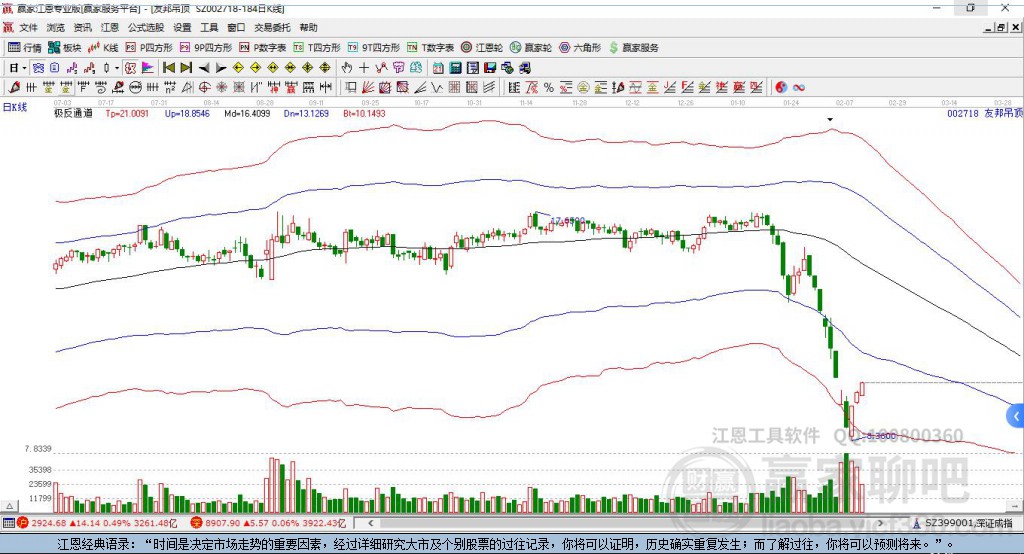This screenshot has height=554, width=1024.
Task: Open the 帮助 menu
Action: coord(308,27)
